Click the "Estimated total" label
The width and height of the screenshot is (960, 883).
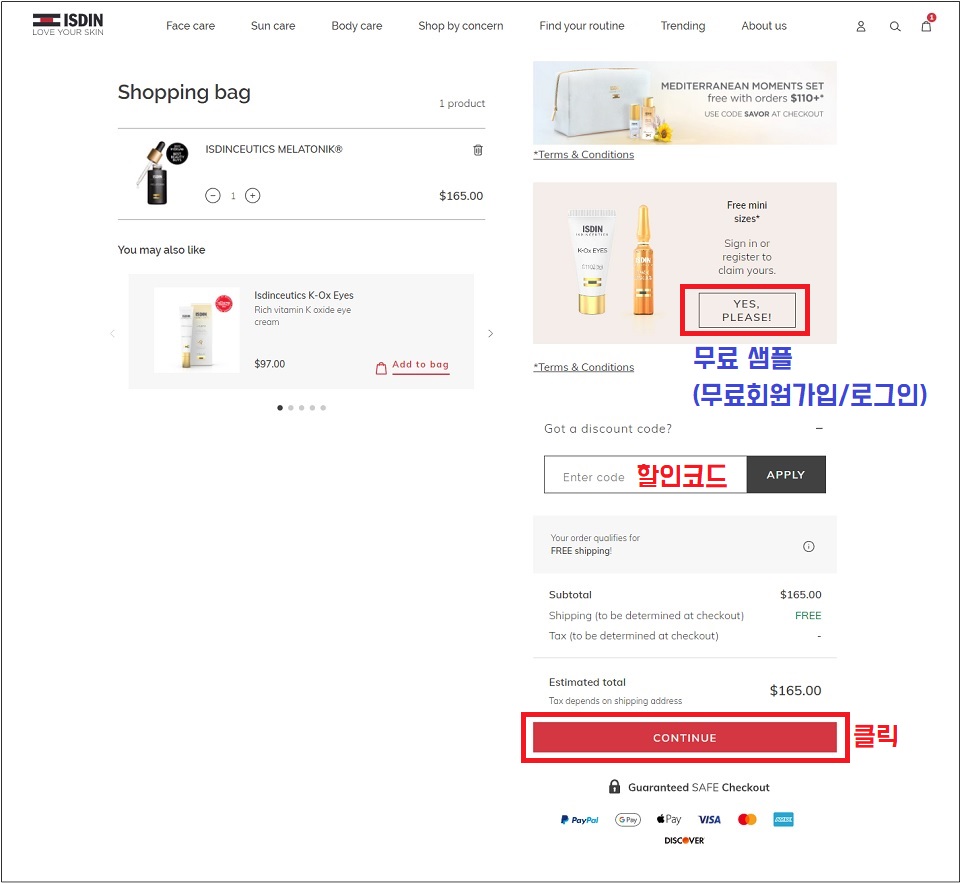tap(587, 682)
